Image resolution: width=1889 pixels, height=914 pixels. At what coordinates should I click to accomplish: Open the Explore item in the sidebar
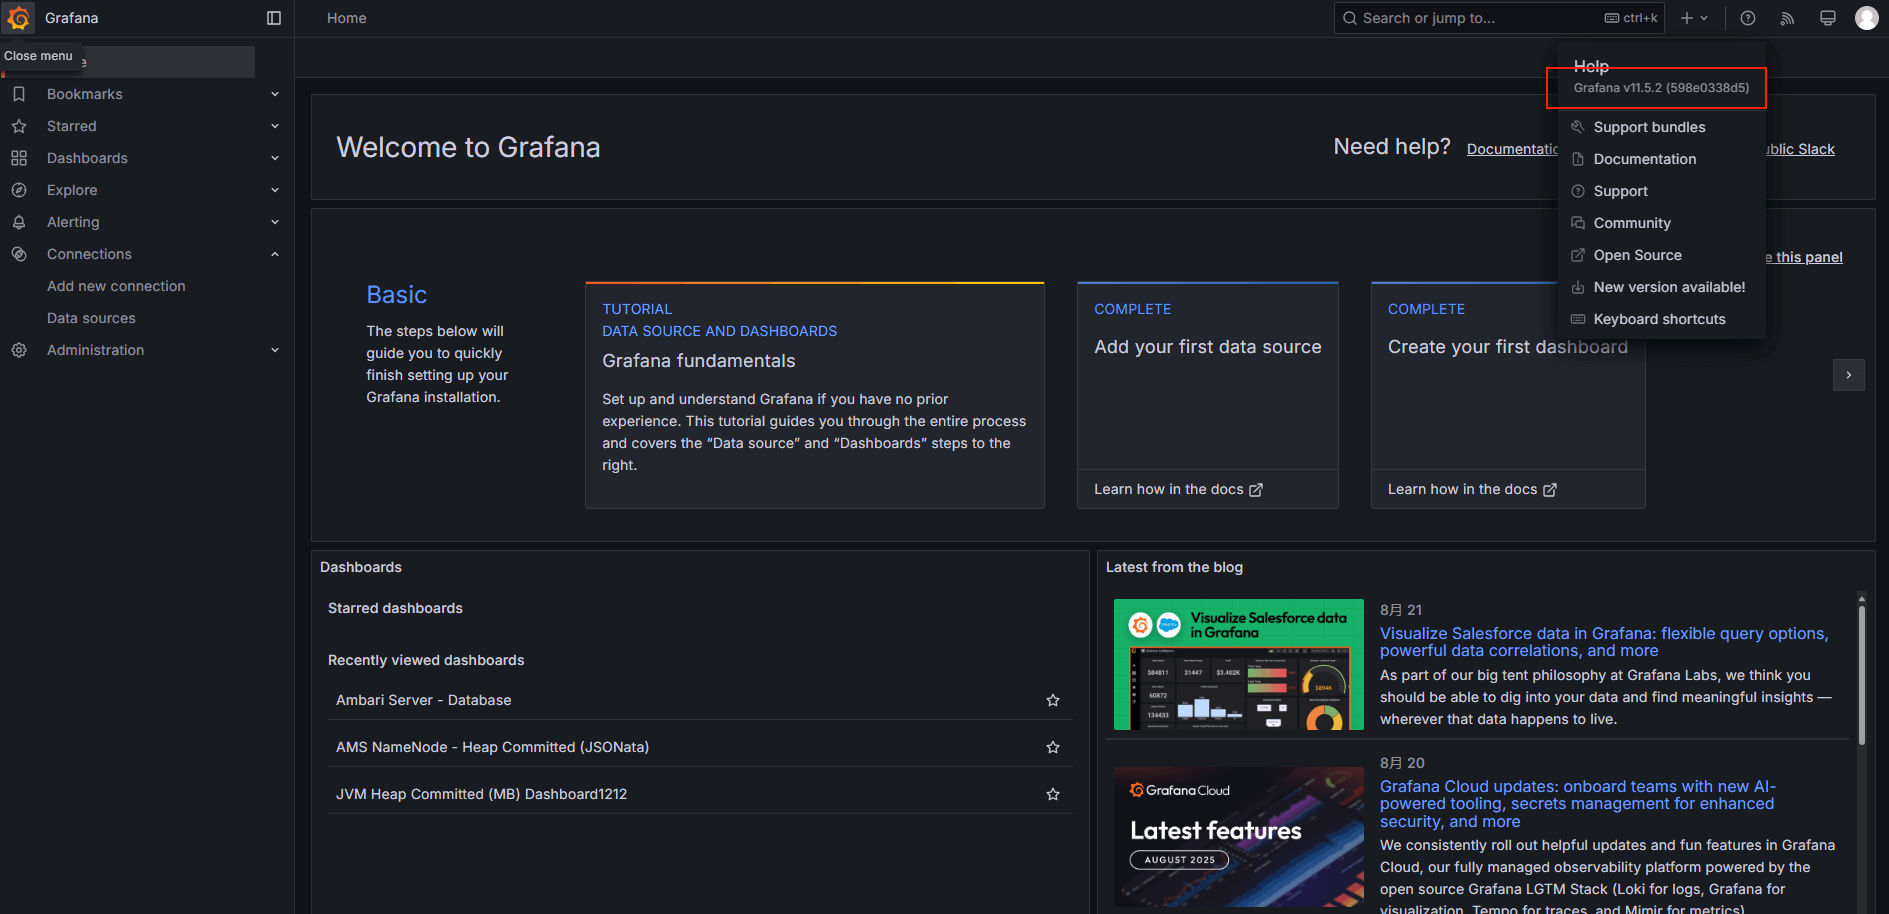click(x=72, y=190)
